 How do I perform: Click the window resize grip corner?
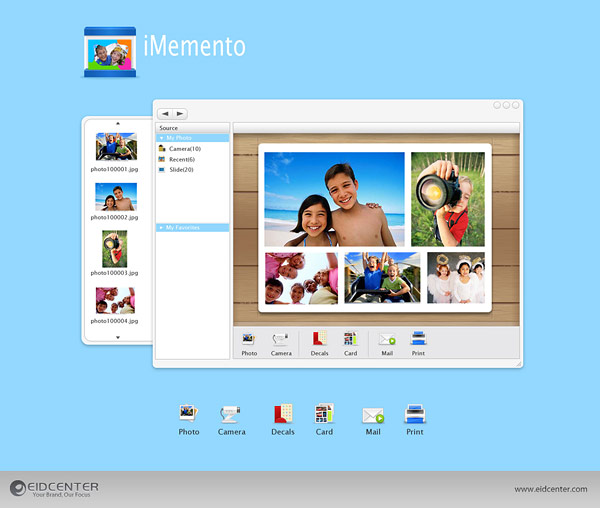[x=518, y=364]
